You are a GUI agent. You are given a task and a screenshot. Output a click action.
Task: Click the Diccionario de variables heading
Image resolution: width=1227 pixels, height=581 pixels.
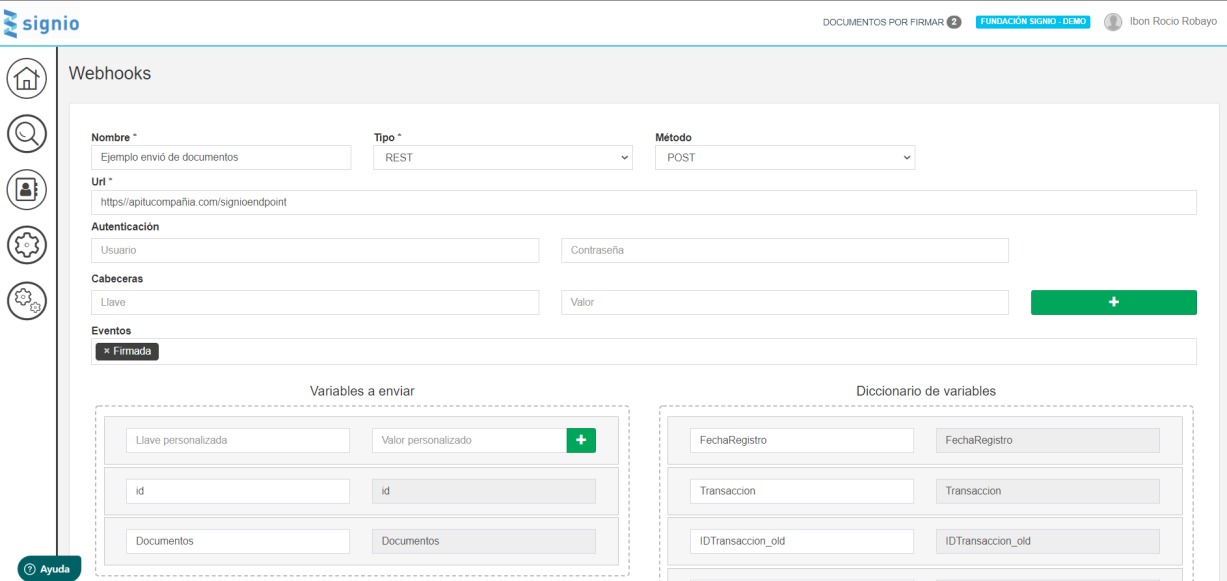[x=926, y=391]
